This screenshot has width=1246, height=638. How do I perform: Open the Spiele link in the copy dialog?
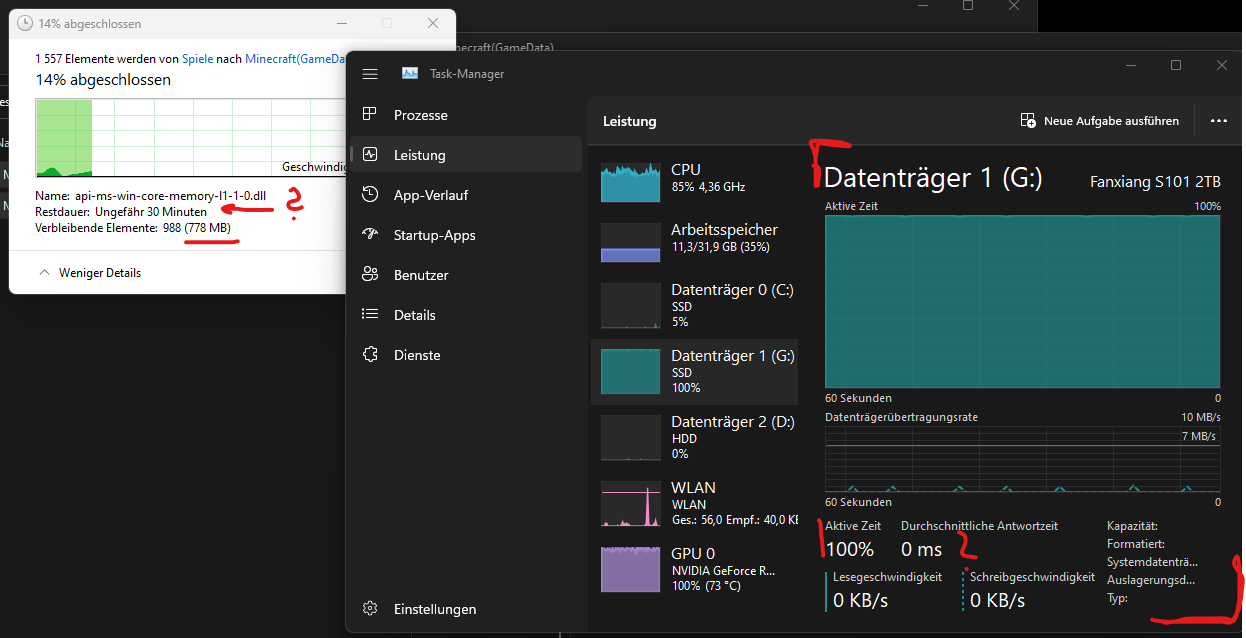pos(197,58)
